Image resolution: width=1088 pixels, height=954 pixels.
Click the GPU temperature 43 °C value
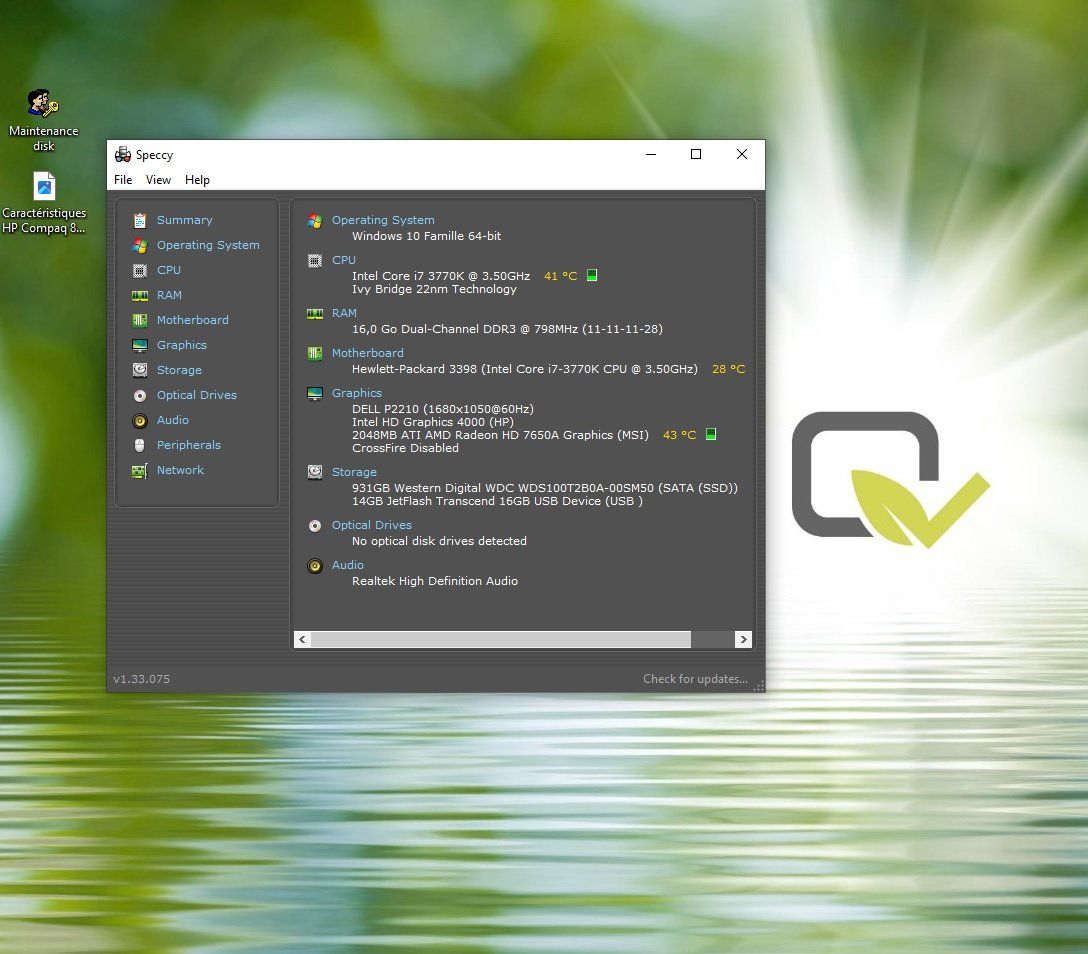click(x=679, y=435)
